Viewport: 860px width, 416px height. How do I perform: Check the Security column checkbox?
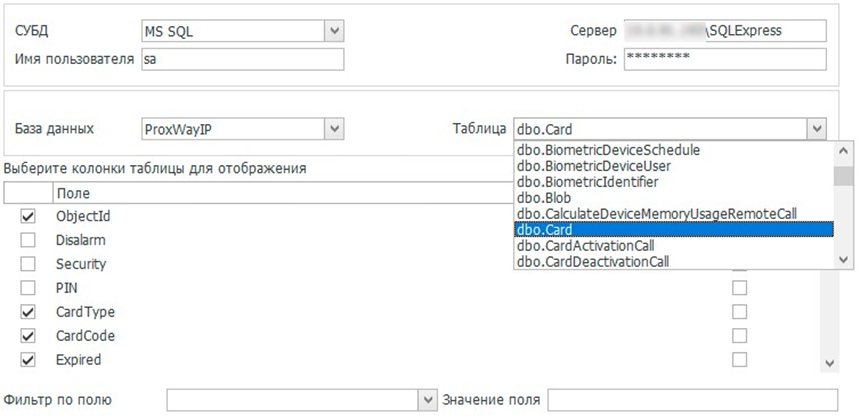(28, 264)
